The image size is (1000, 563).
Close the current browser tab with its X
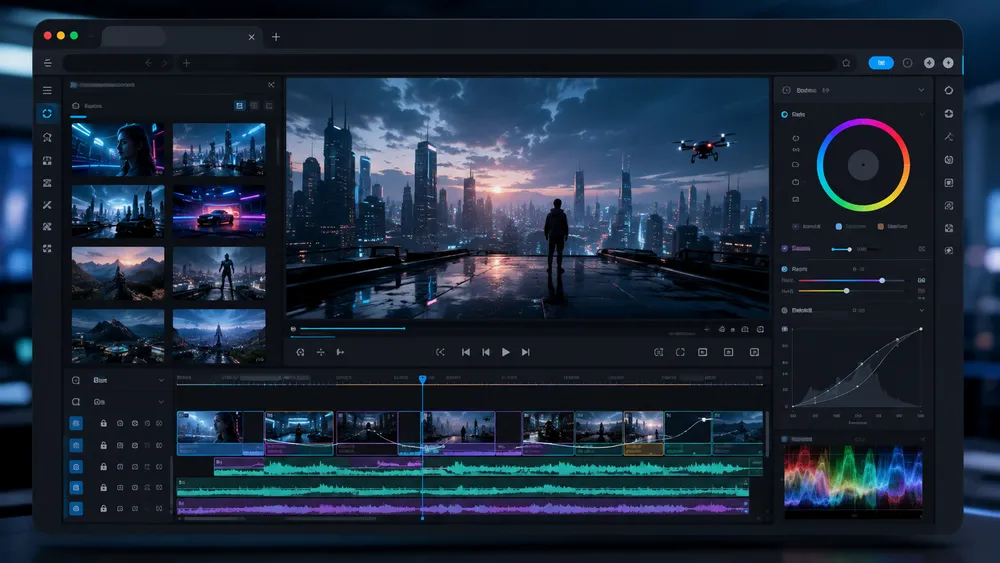251,37
